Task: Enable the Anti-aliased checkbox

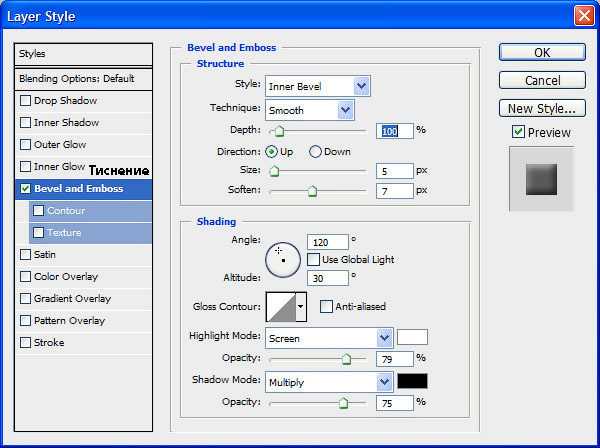Action: pos(326,306)
